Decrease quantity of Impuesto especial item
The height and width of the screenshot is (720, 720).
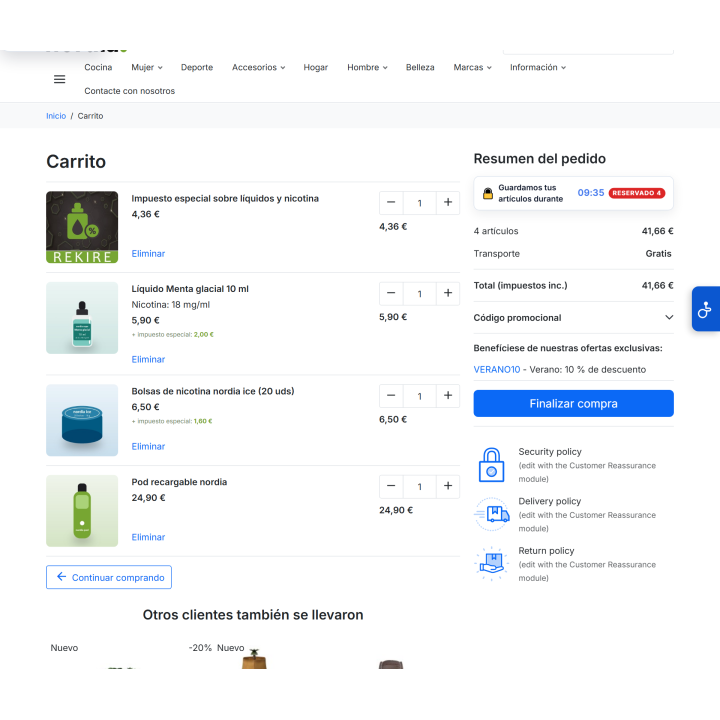tap(391, 202)
